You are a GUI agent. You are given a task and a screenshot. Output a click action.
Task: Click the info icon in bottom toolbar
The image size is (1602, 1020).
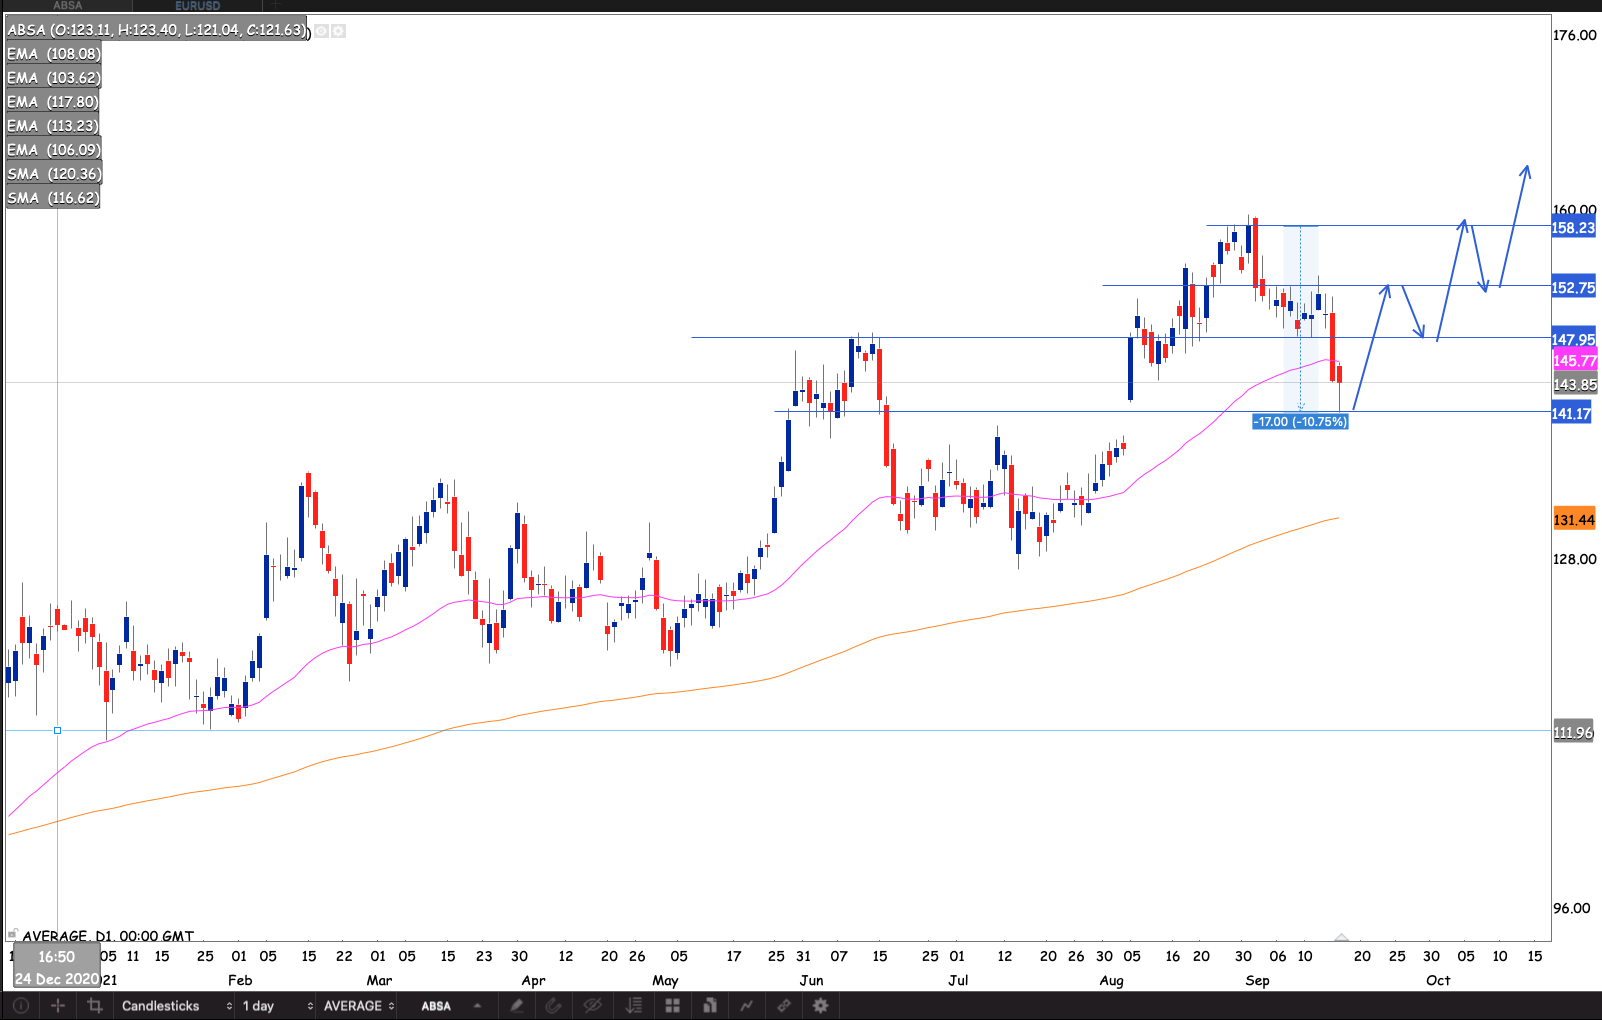pos(20,1005)
